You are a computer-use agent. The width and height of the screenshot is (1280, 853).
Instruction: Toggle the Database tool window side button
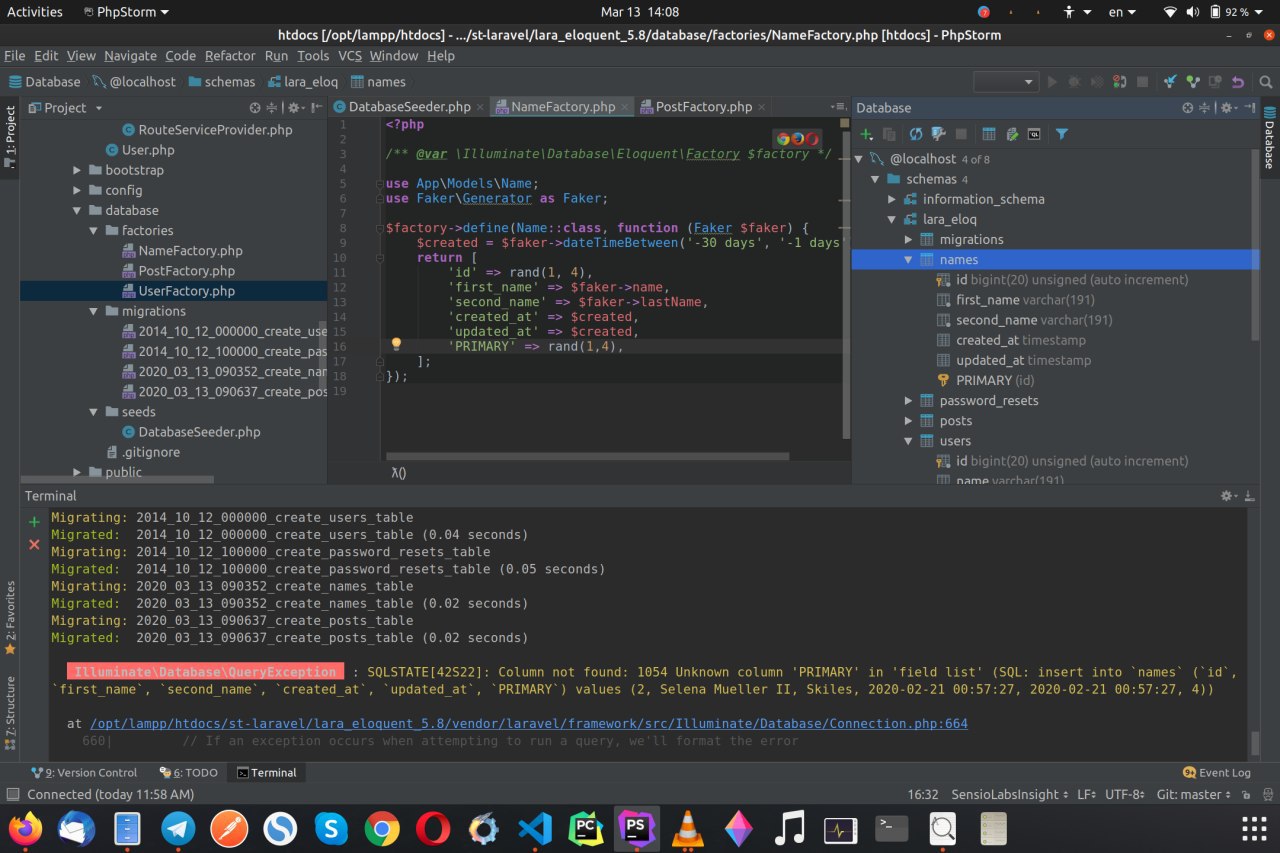coord(1270,137)
